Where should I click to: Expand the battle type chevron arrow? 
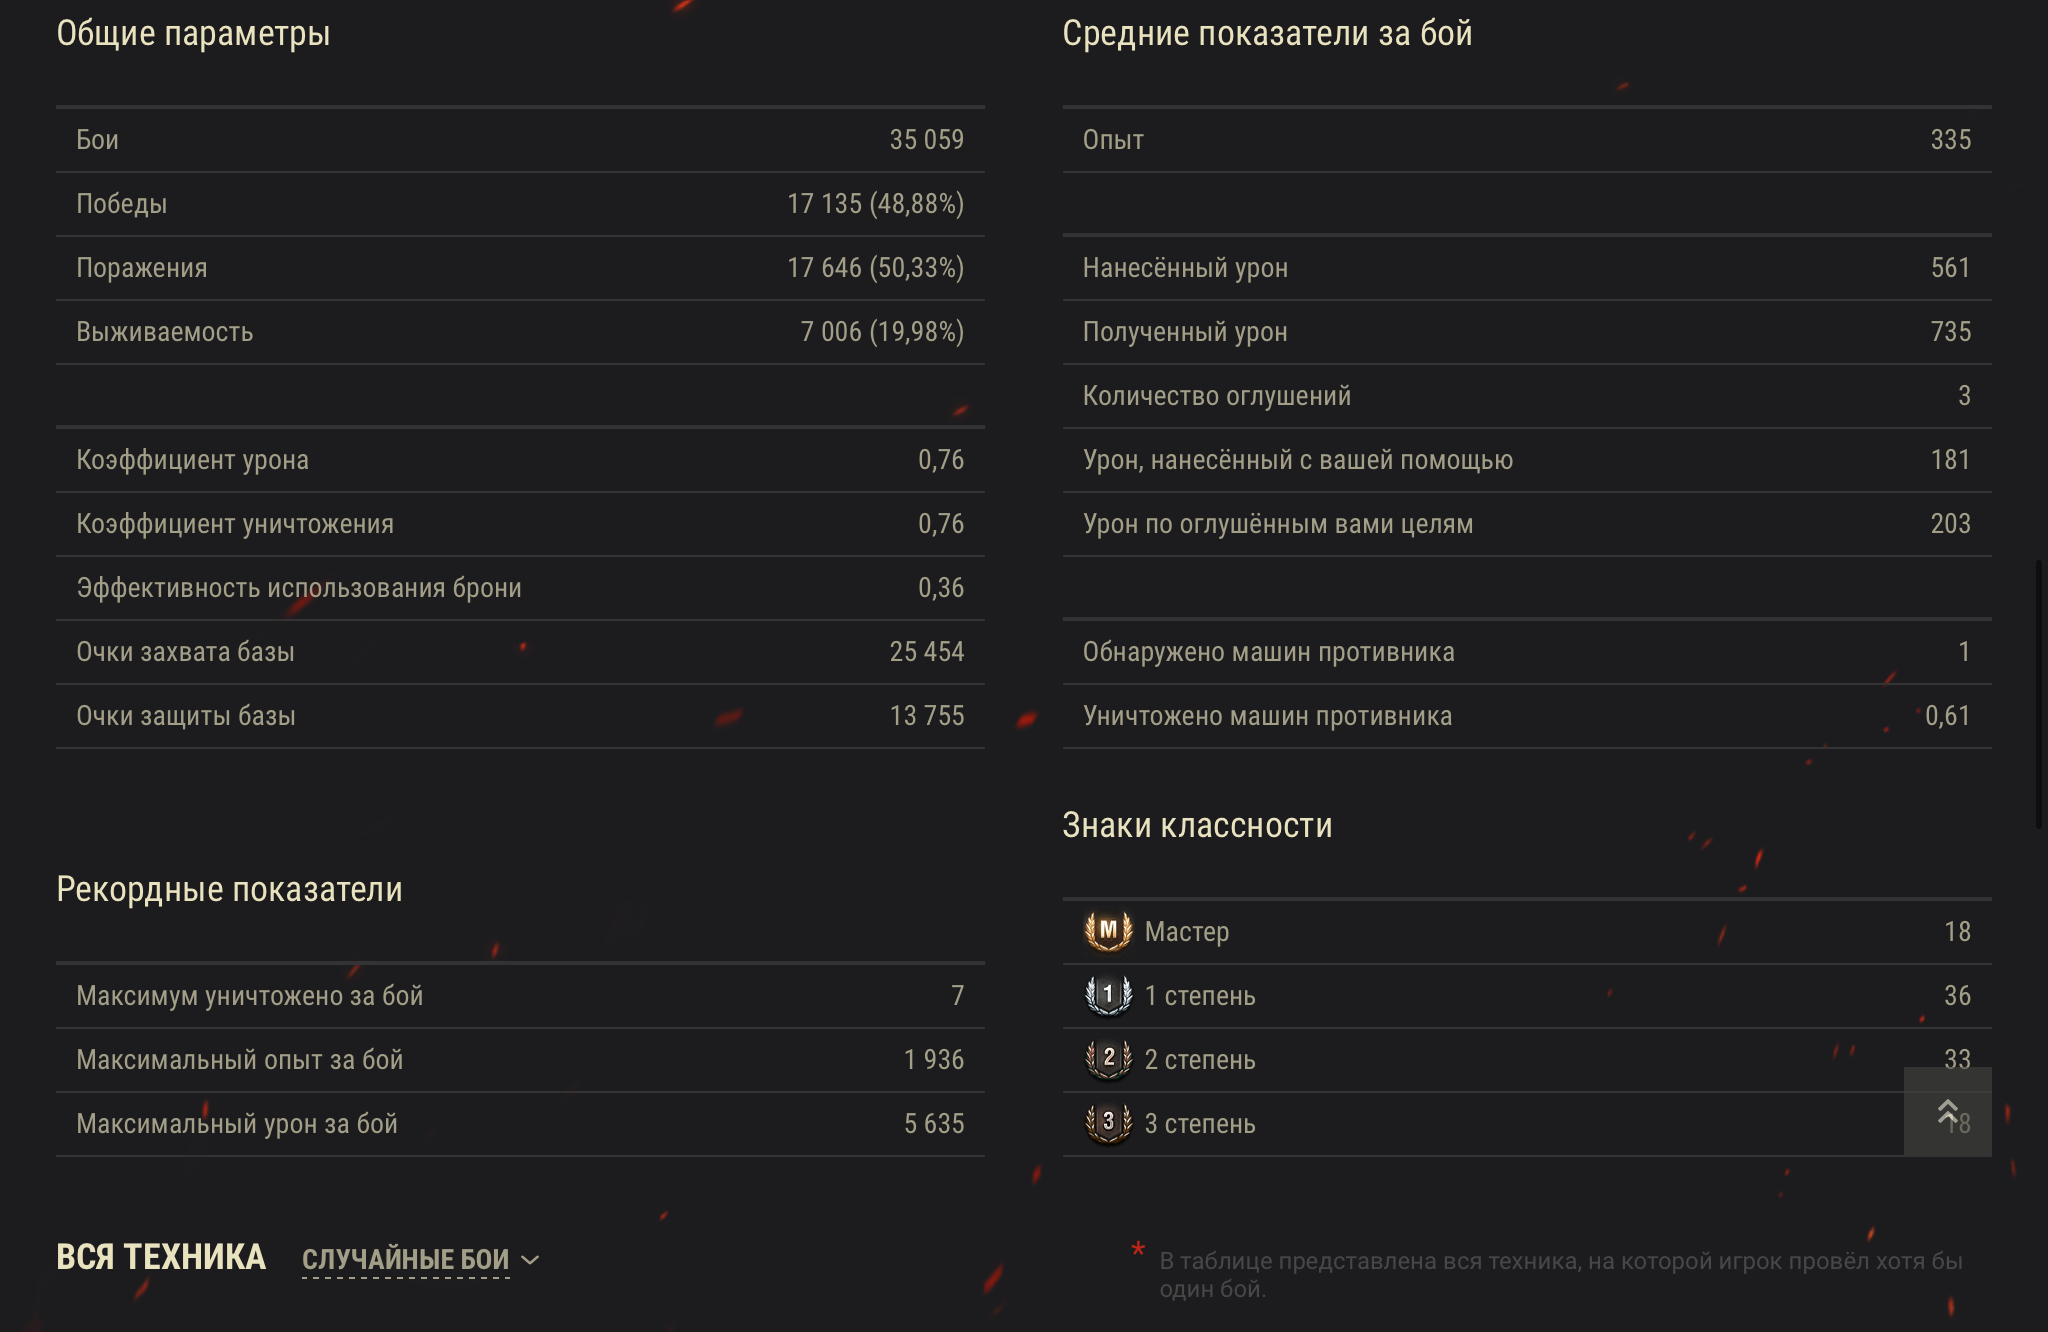[x=531, y=1260]
